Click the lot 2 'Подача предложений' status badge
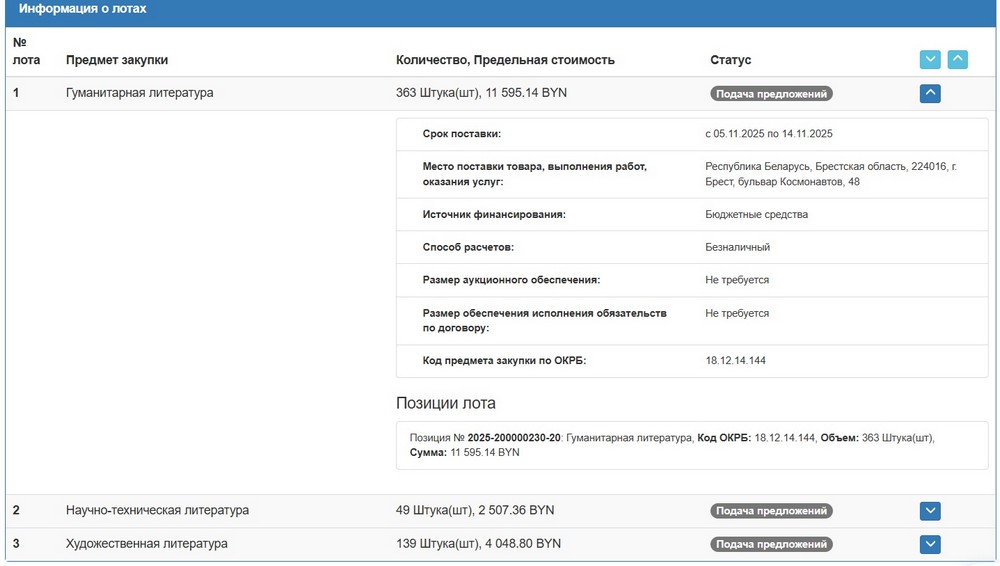The width and height of the screenshot is (1000, 566). [x=771, y=511]
